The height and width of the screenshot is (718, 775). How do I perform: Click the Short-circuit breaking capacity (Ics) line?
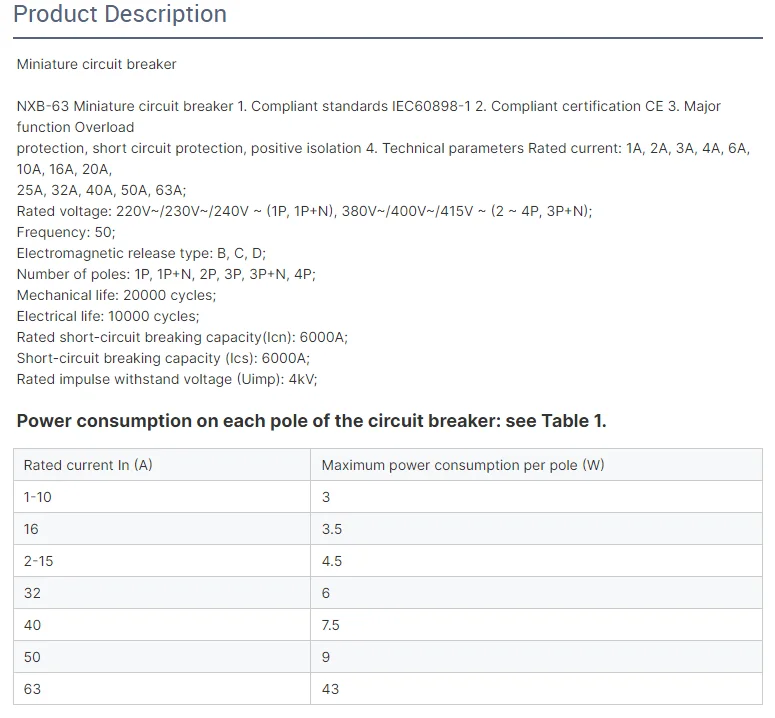pyautogui.click(x=163, y=358)
